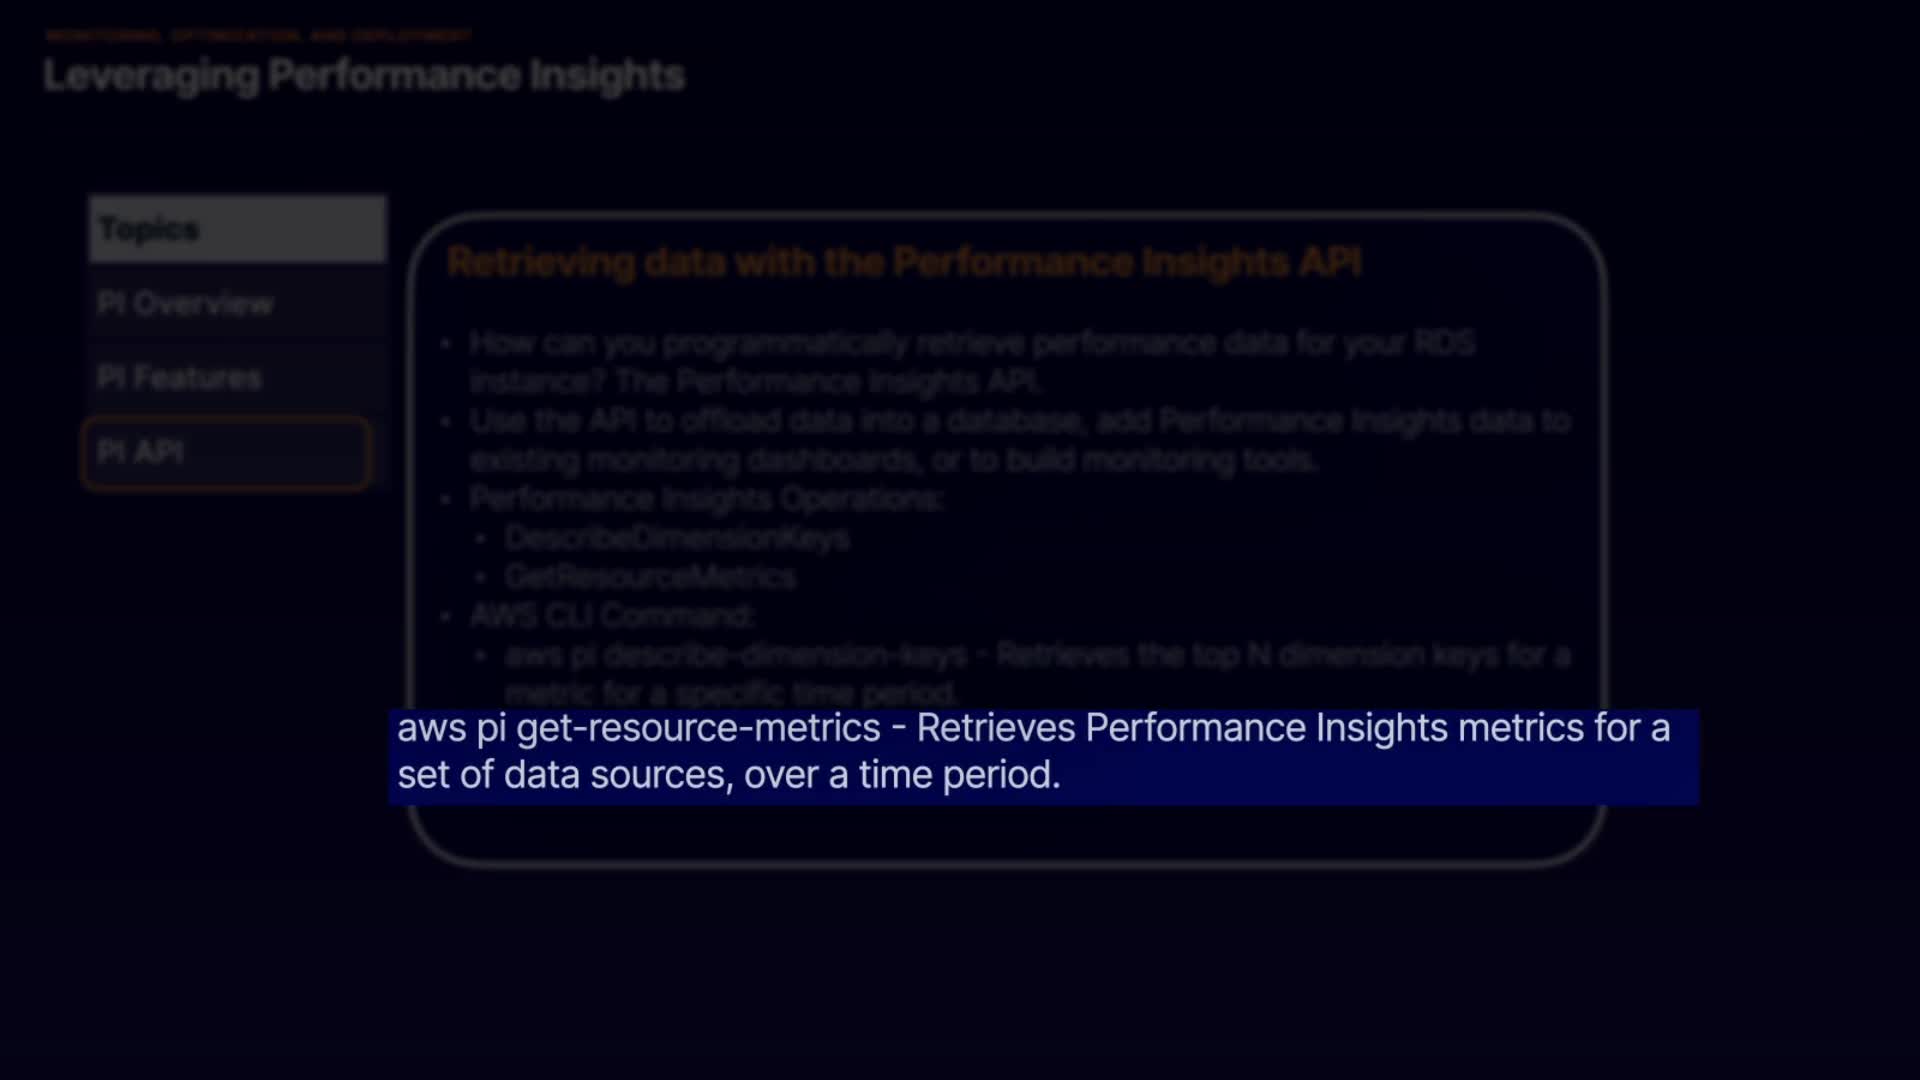Click the highlighted 'aws pi get-resource-metrics' command
This screenshot has width=1920, height=1080.
click(x=638, y=728)
